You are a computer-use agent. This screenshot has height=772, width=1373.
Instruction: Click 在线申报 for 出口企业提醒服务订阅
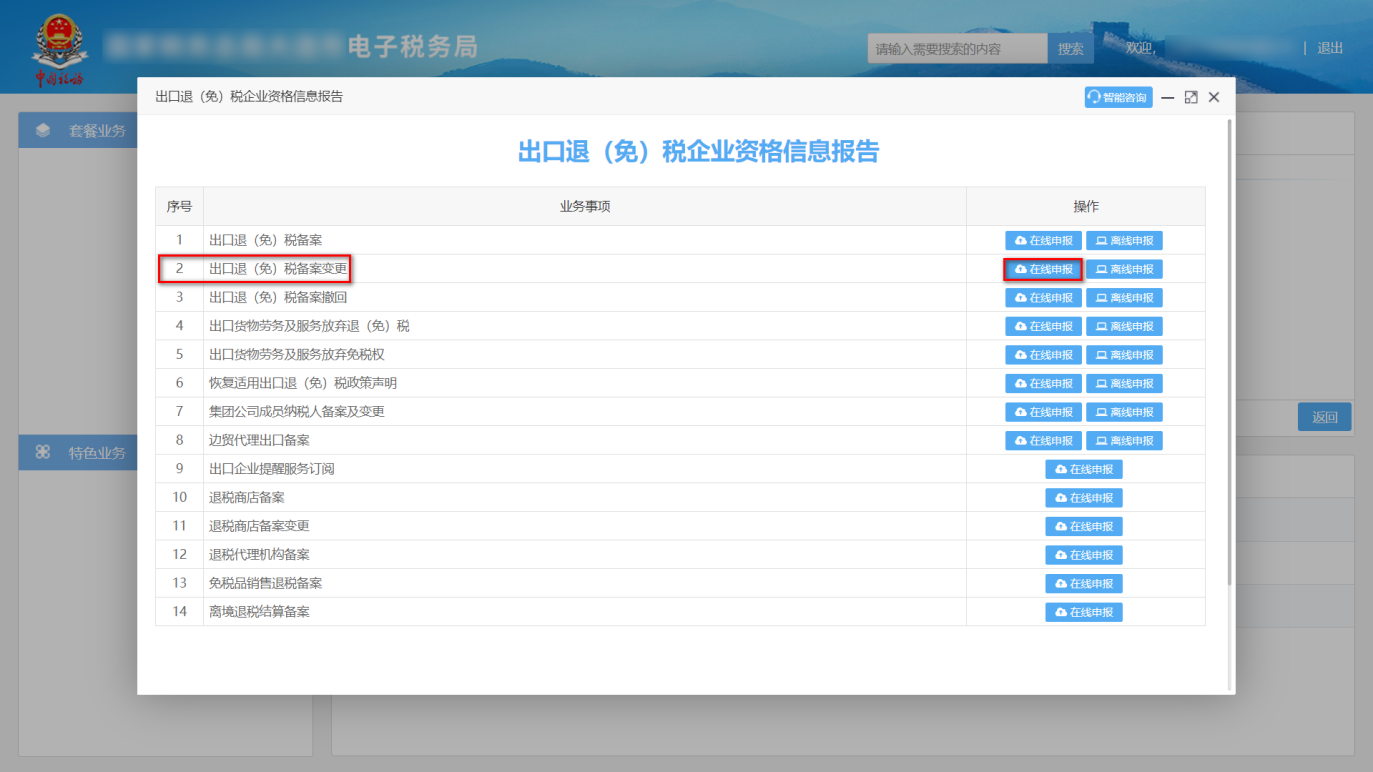1084,468
